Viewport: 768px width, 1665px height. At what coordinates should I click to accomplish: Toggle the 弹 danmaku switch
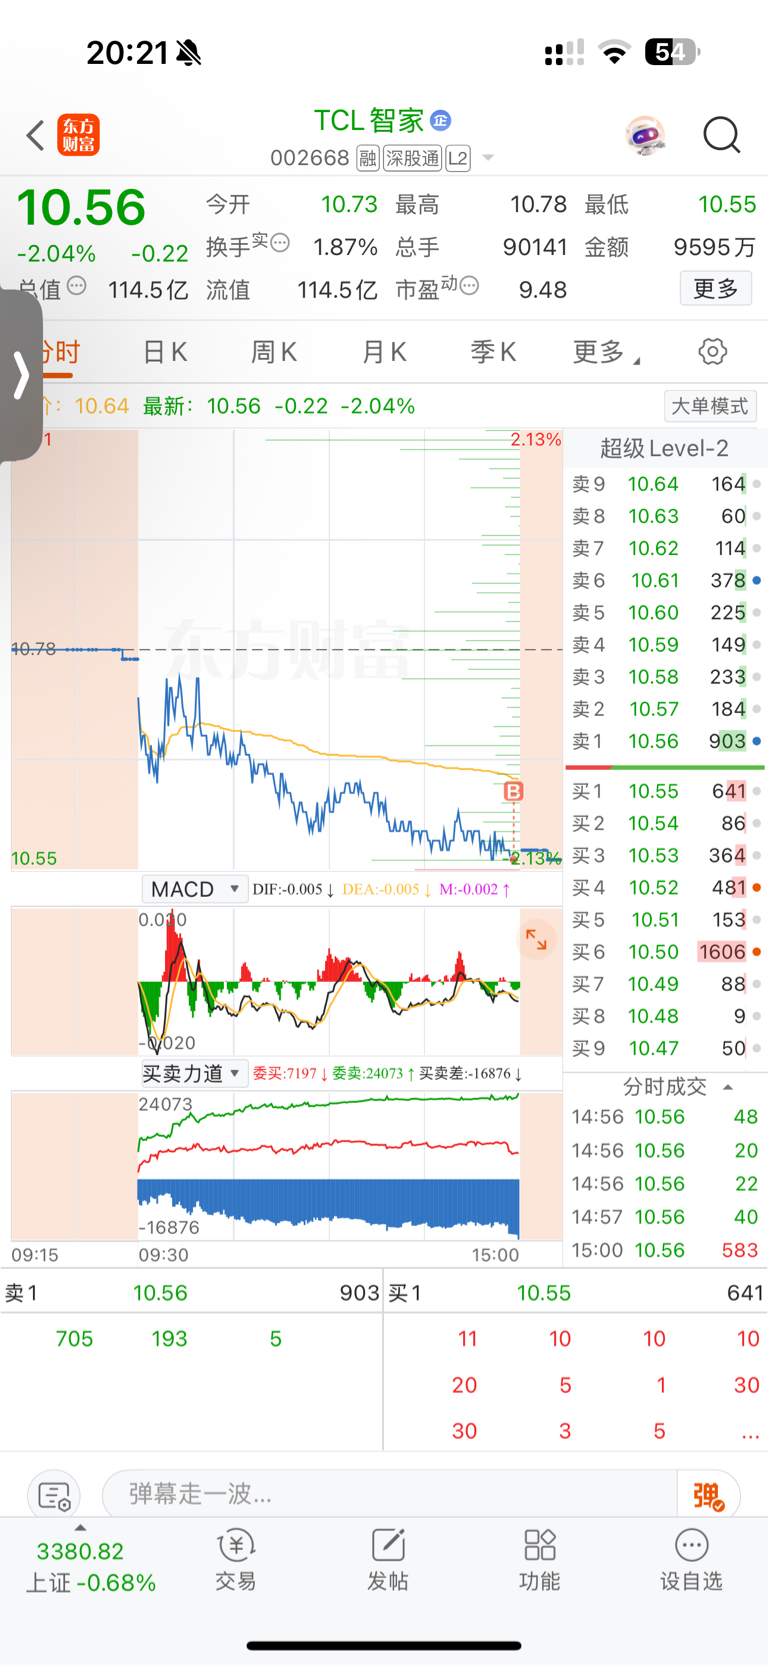pyautogui.click(x=708, y=1496)
